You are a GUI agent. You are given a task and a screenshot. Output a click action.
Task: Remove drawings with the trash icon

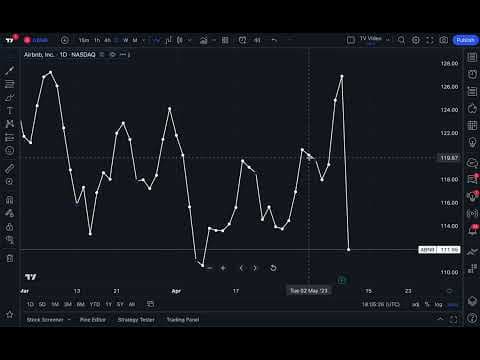pos(10,258)
